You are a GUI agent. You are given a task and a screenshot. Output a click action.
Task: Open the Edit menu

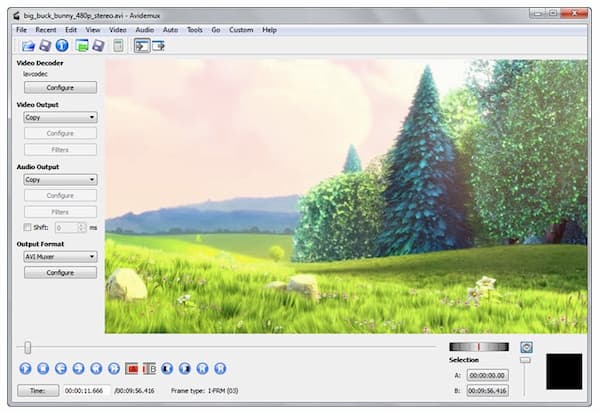pyautogui.click(x=71, y=30)
